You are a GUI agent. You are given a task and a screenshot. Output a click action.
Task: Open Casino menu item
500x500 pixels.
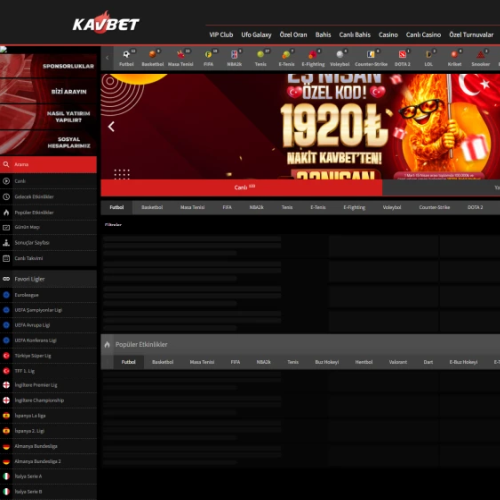point(388,35)
